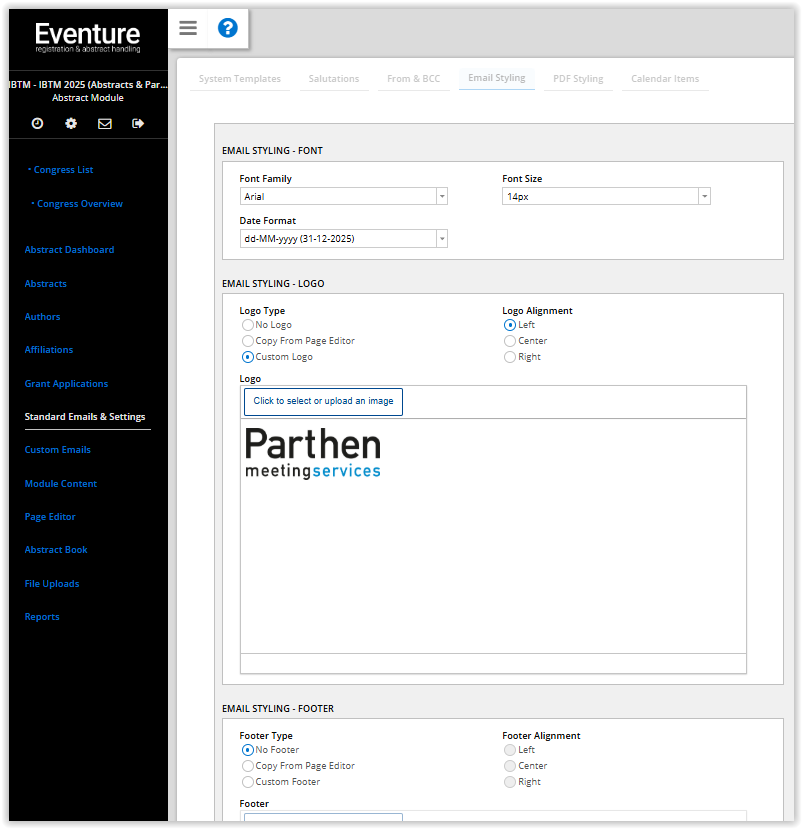This screenshot has height=829, width=802.
Task: Click the IBTM 2025 congress title
Action: pos(88,85)
